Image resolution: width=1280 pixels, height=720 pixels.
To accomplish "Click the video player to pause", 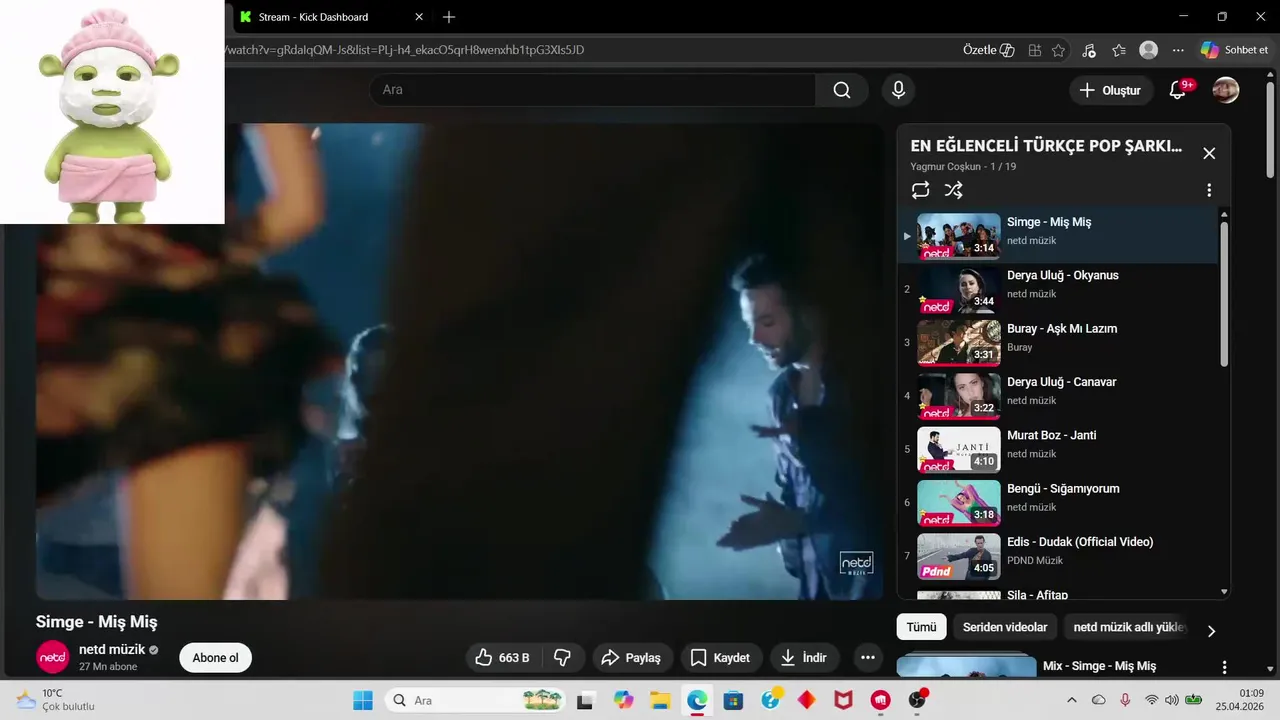I will click(460, 362).
